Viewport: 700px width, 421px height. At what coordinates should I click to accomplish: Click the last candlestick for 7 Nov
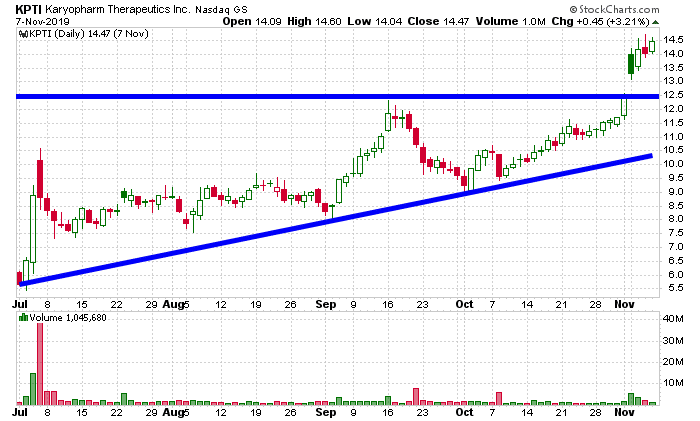coord(652,46)
